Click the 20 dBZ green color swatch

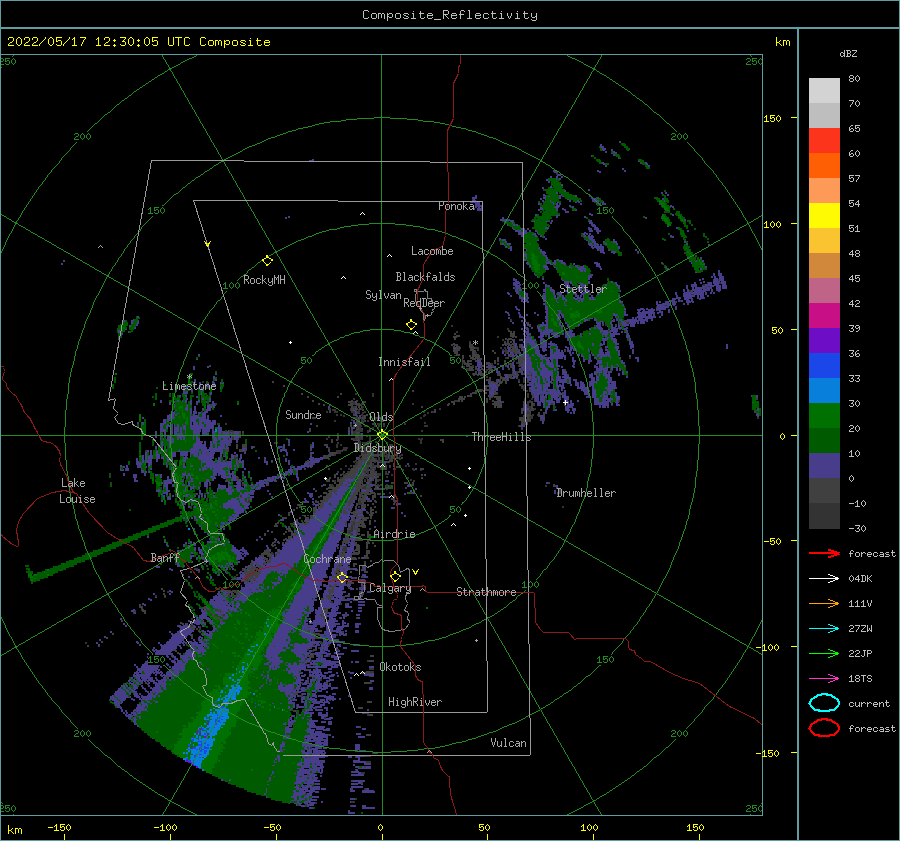coord(824,416)
